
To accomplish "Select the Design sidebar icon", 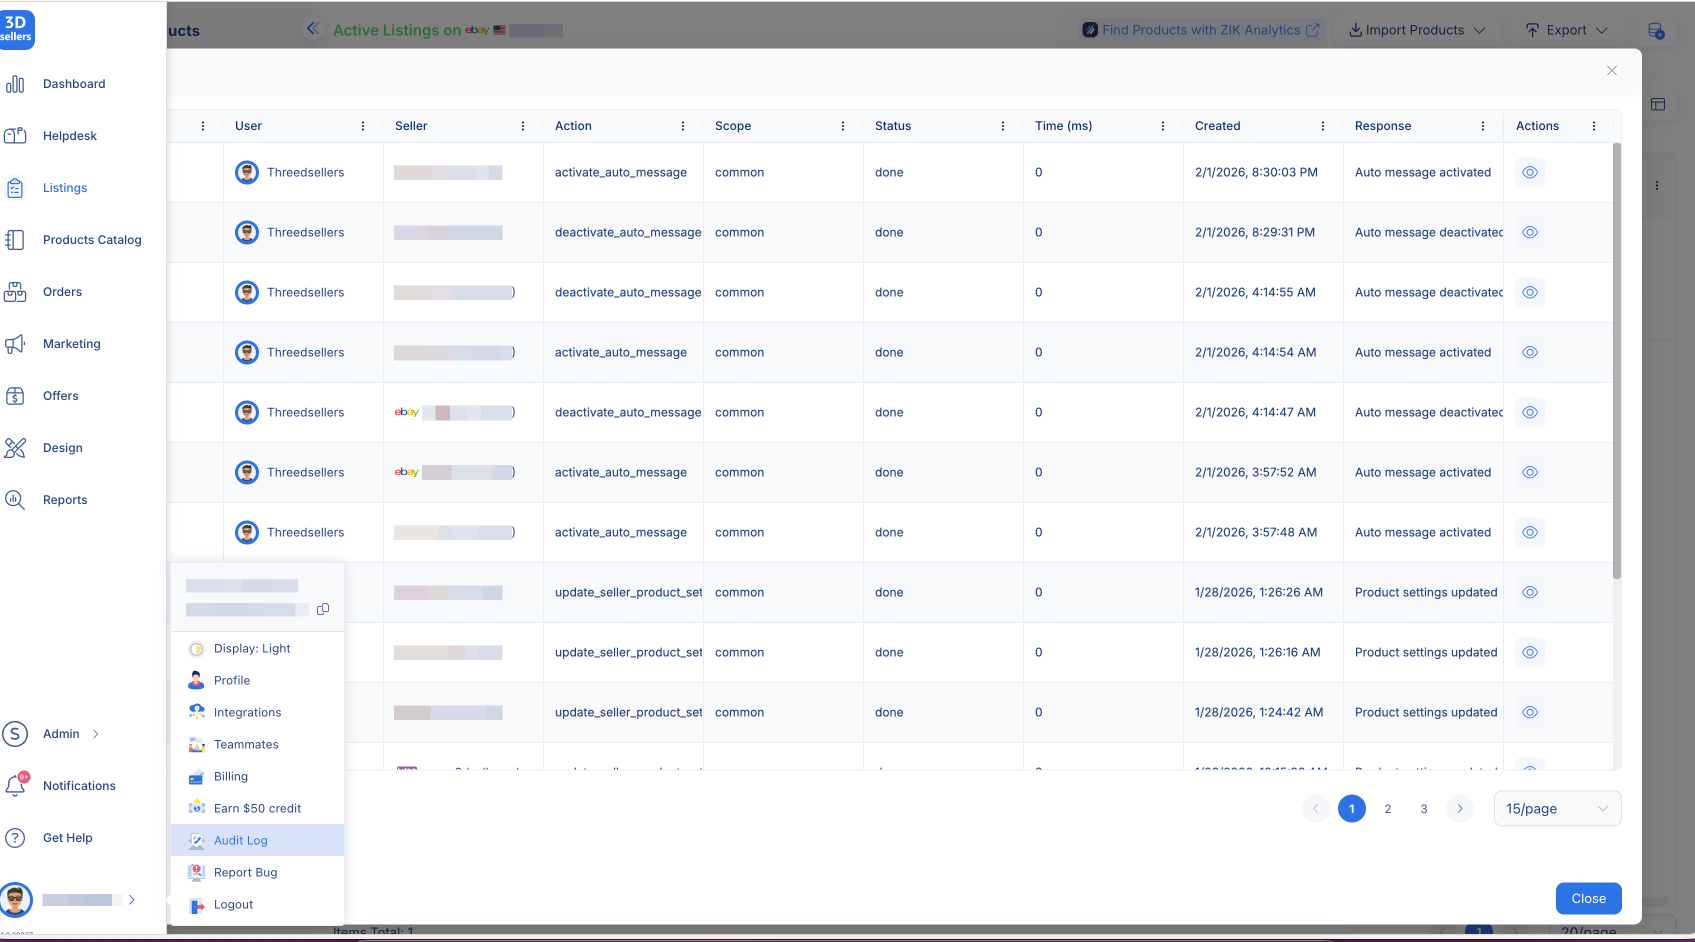I will click(16, 447).
